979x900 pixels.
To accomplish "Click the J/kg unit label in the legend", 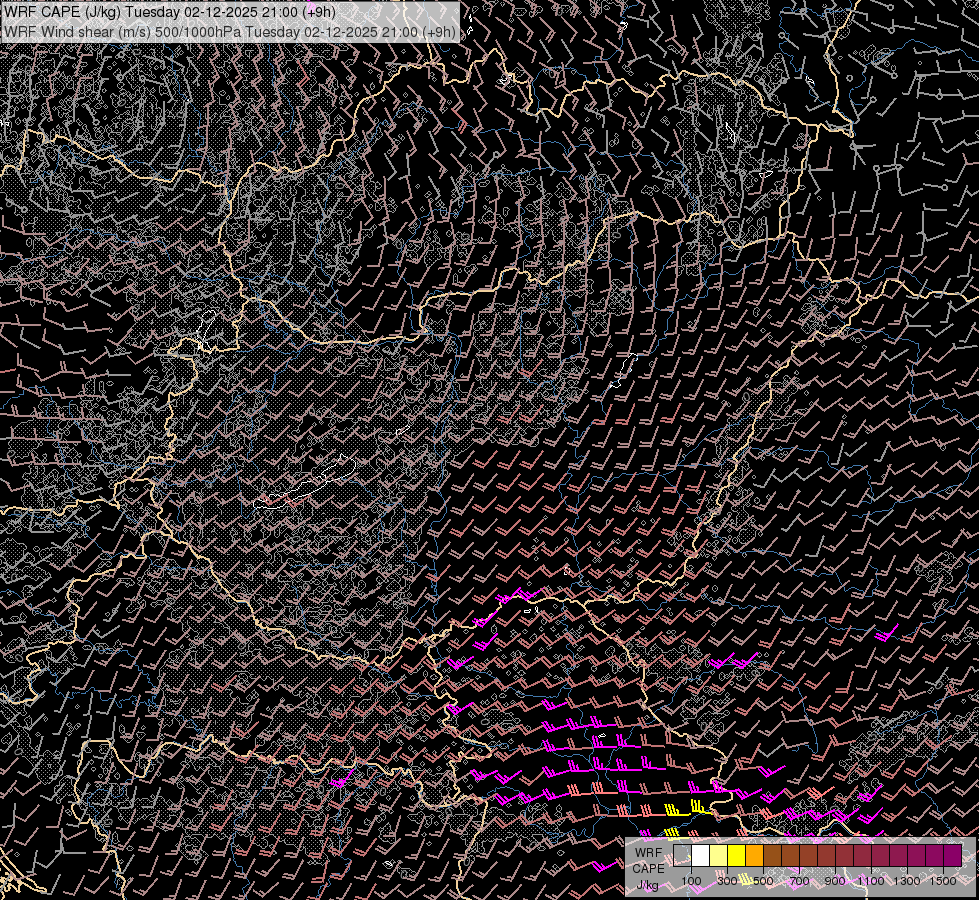I will (647, 884).
